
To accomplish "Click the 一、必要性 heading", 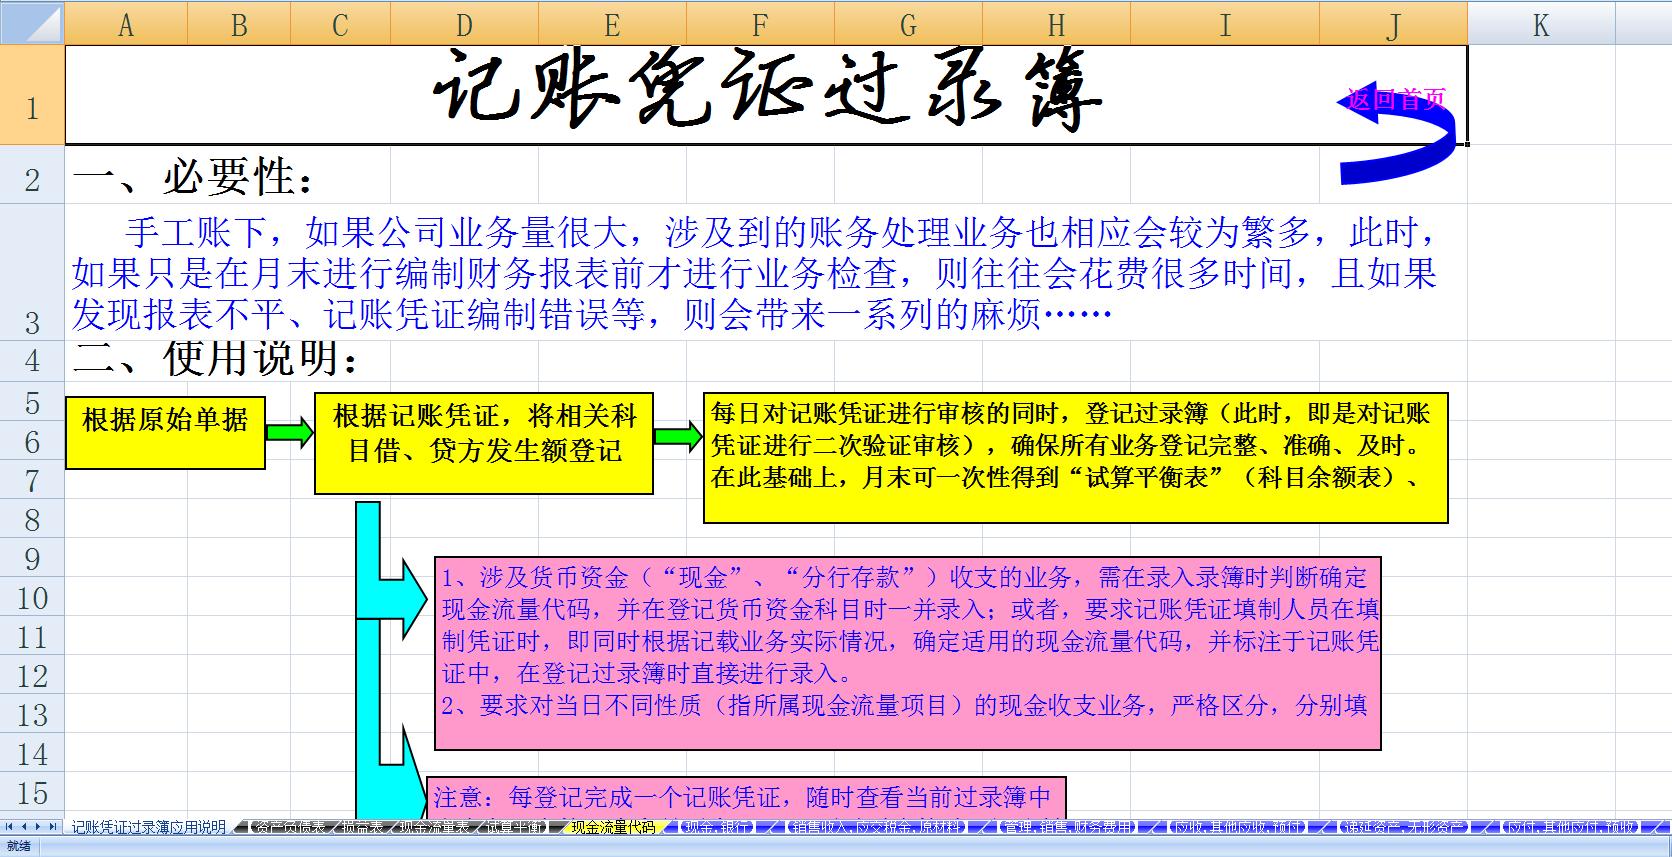I will tap(196, 178).
